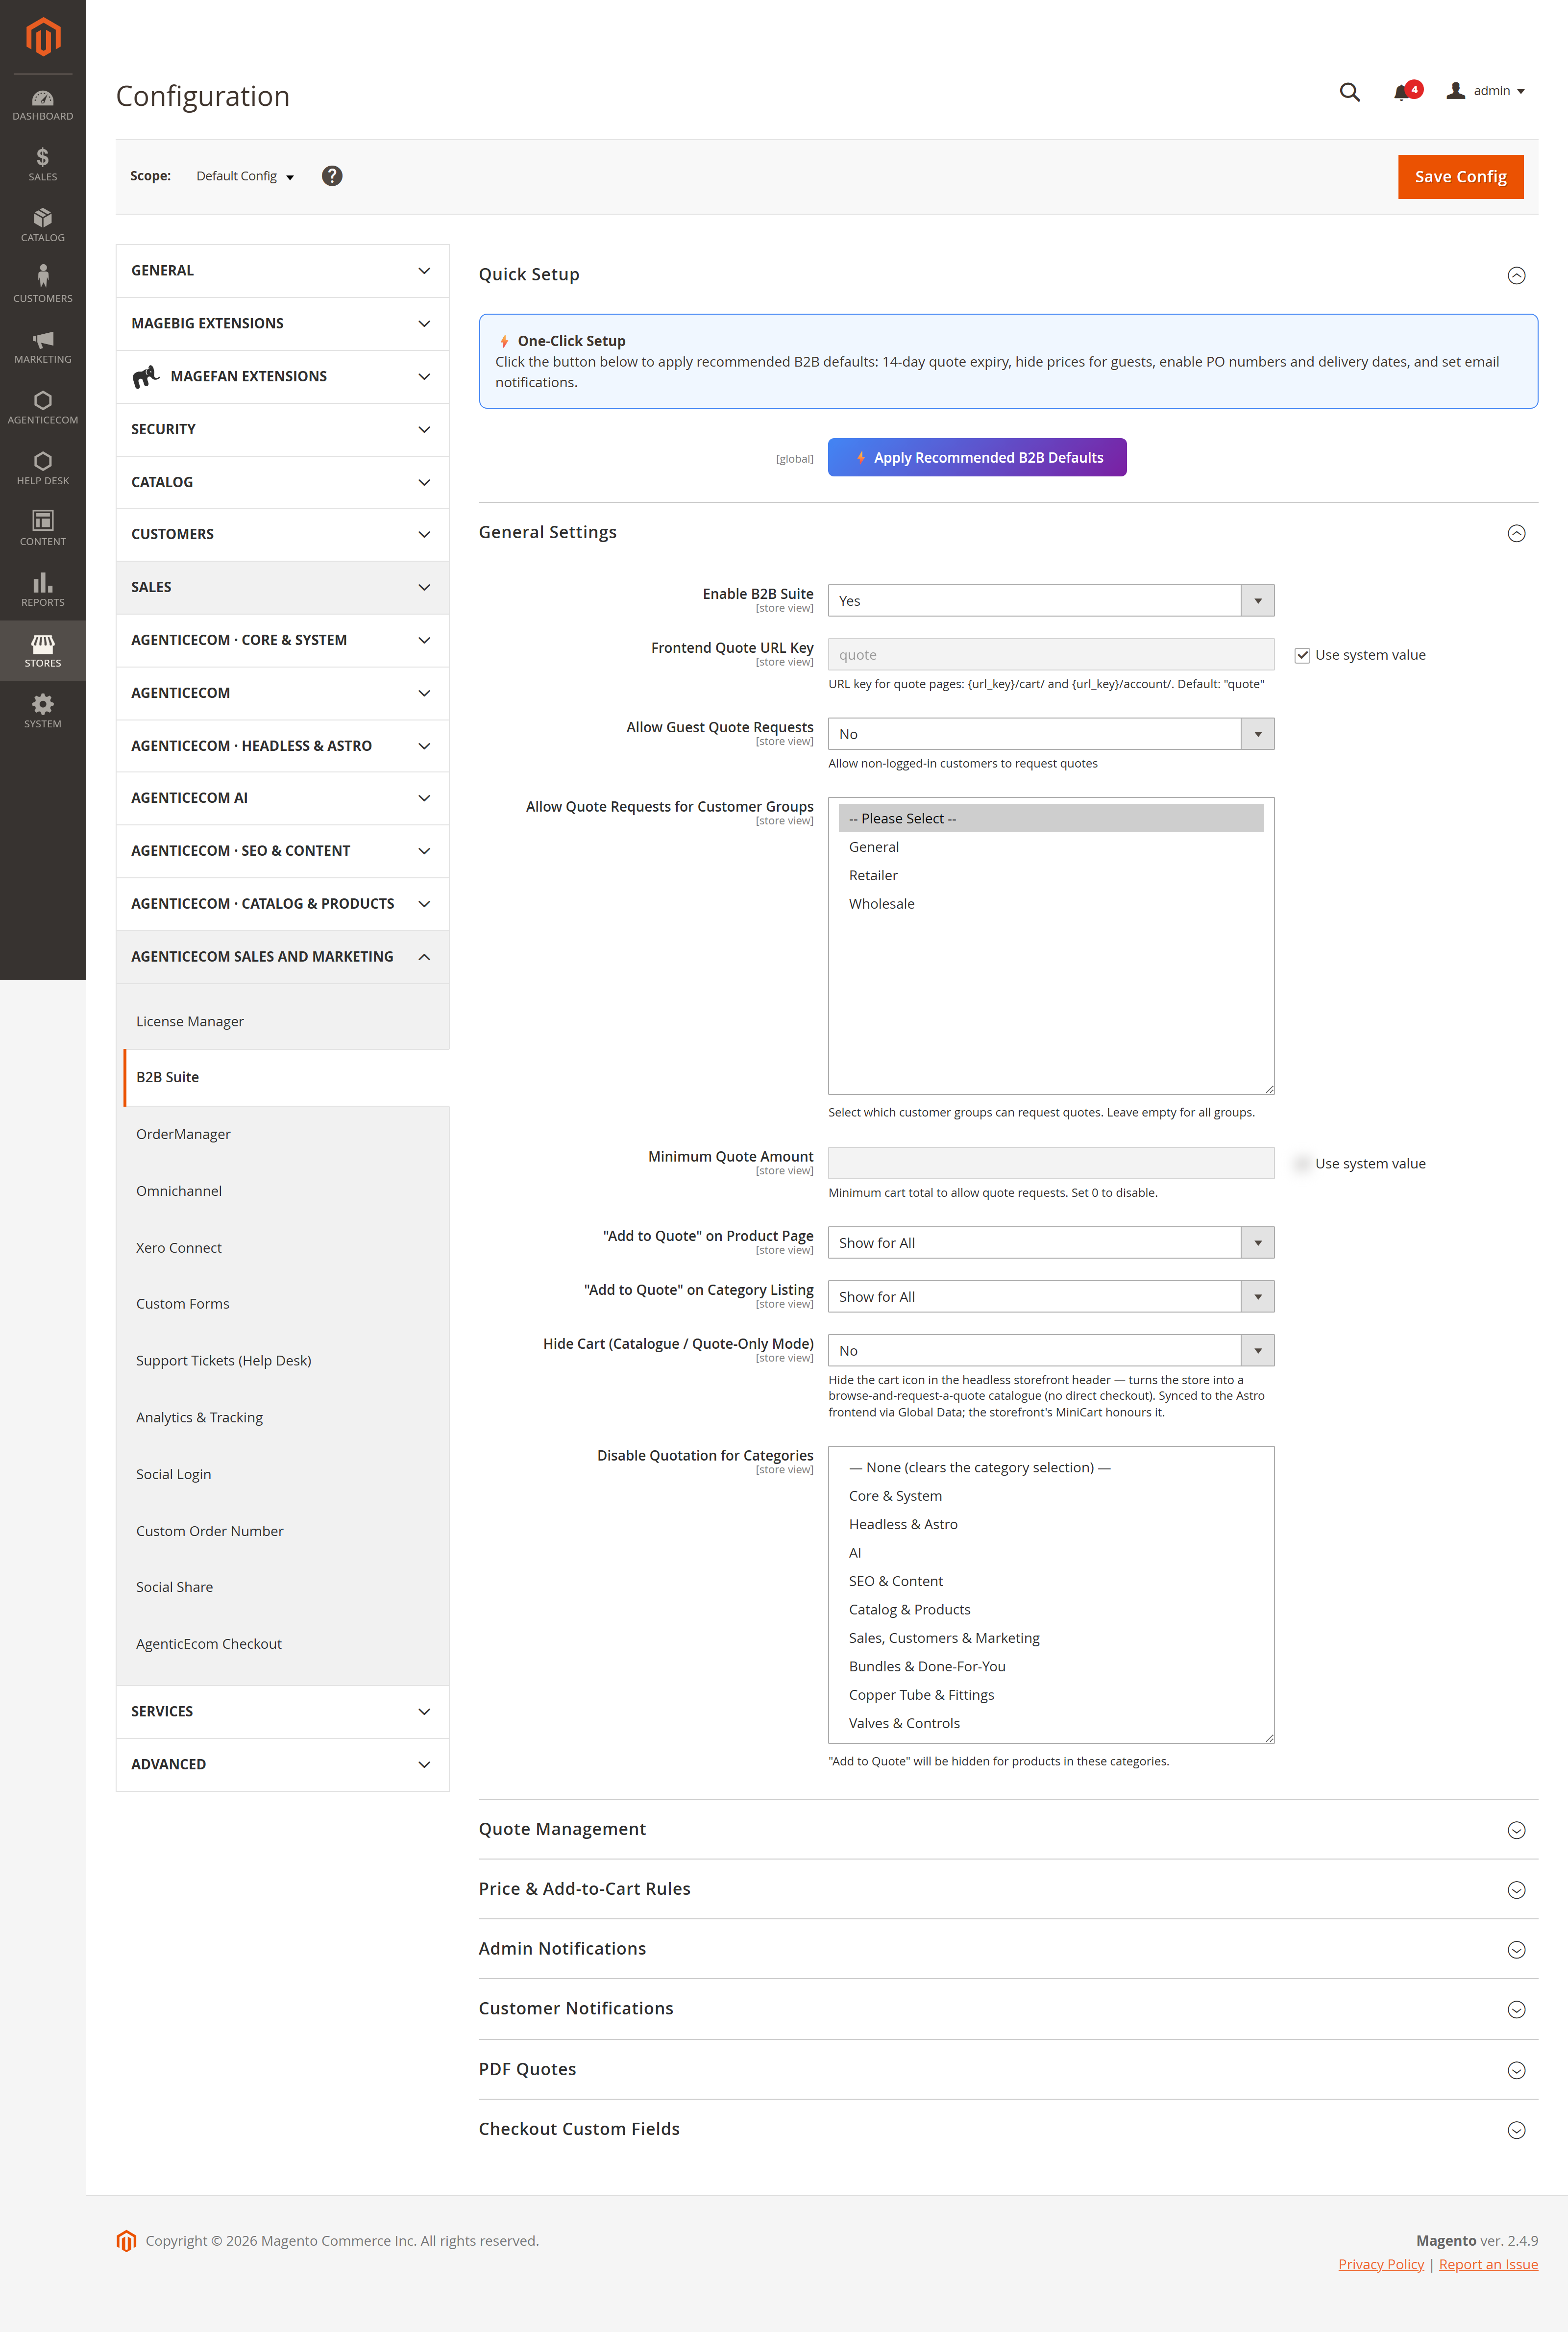Open the Scope Default Config dropdown
The image size is (1568, 2332).
coord(245,176)
